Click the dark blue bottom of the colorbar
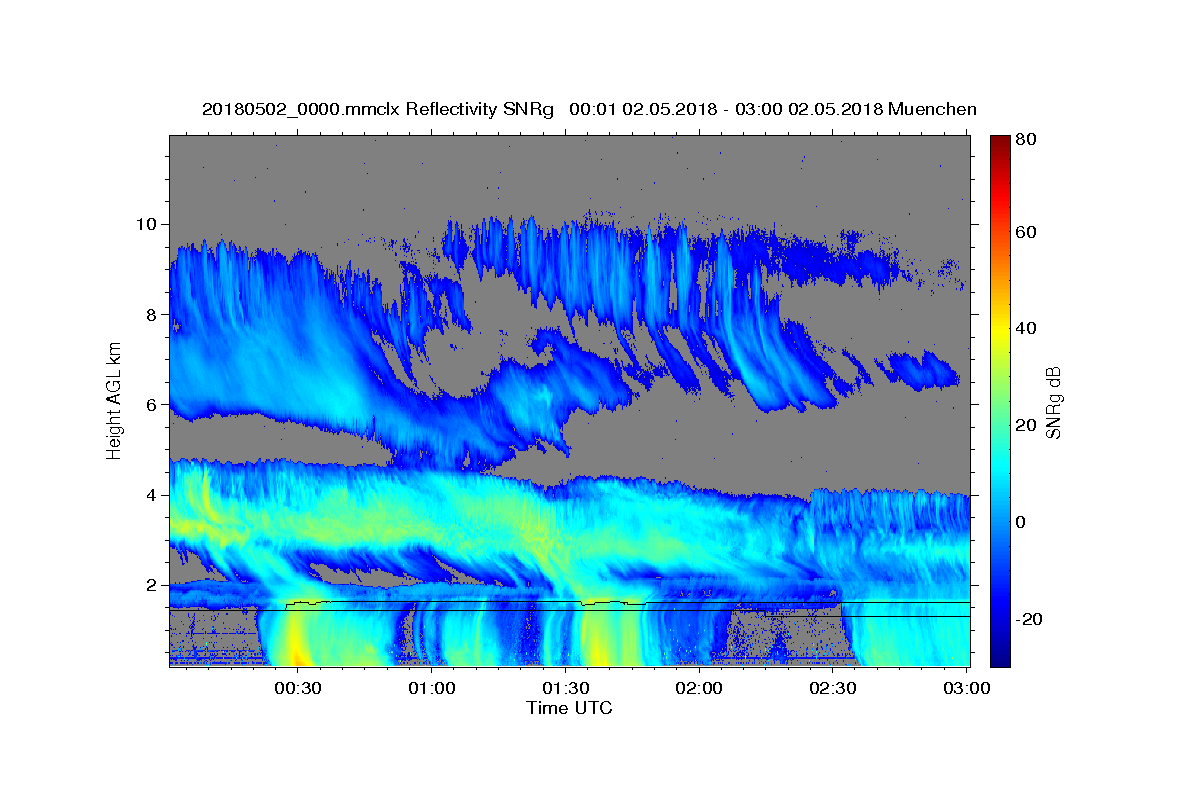Viewport: 1200px width, 800px height. [x=1000, y=658]
